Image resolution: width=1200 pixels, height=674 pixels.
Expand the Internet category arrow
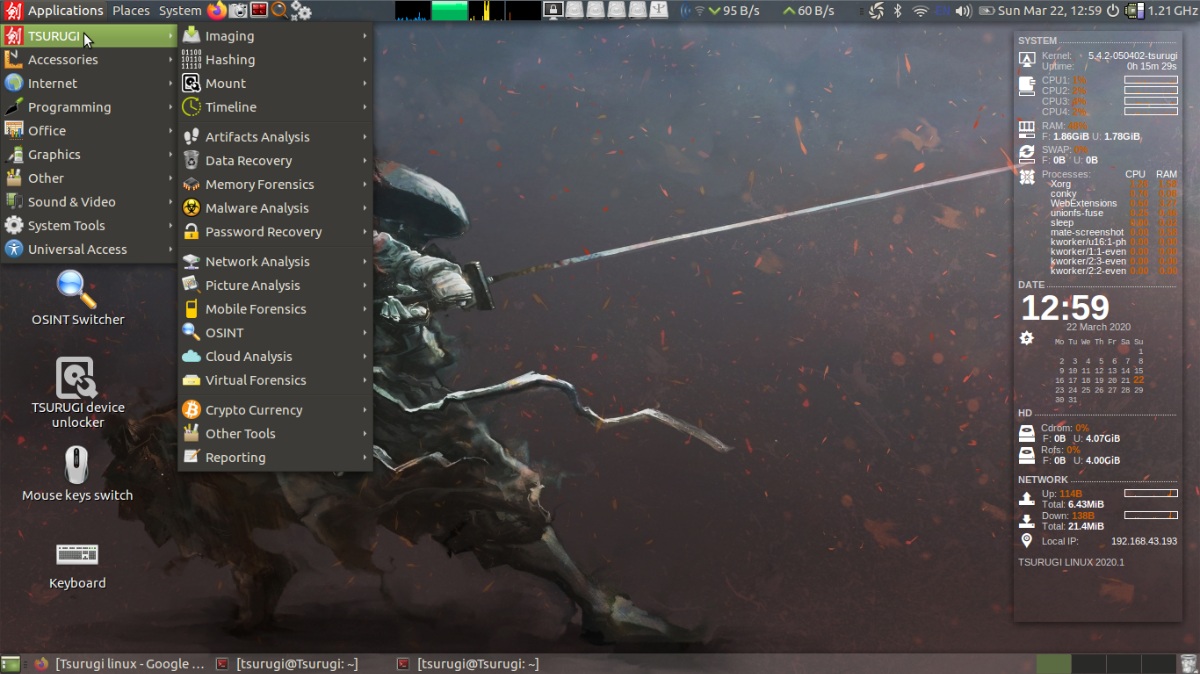click(x=171, y=84)
